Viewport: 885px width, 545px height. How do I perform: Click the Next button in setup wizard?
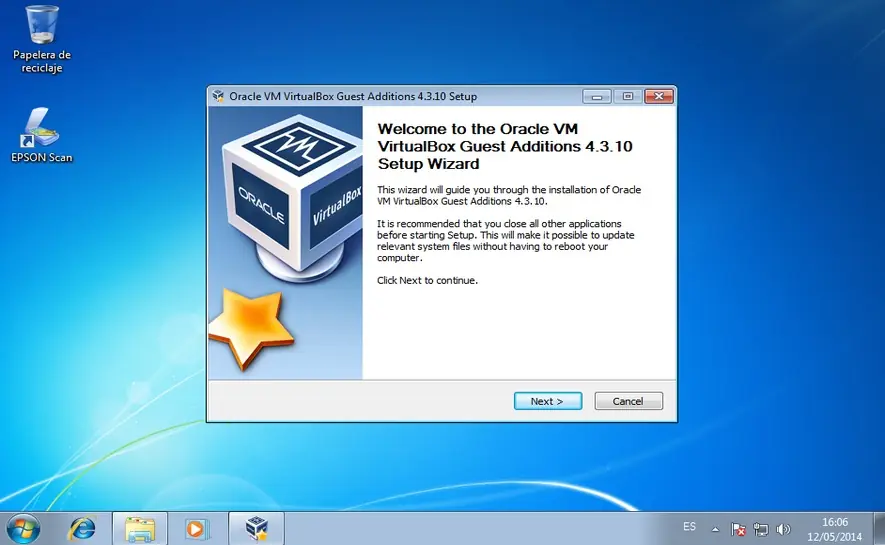coord(547,401)
